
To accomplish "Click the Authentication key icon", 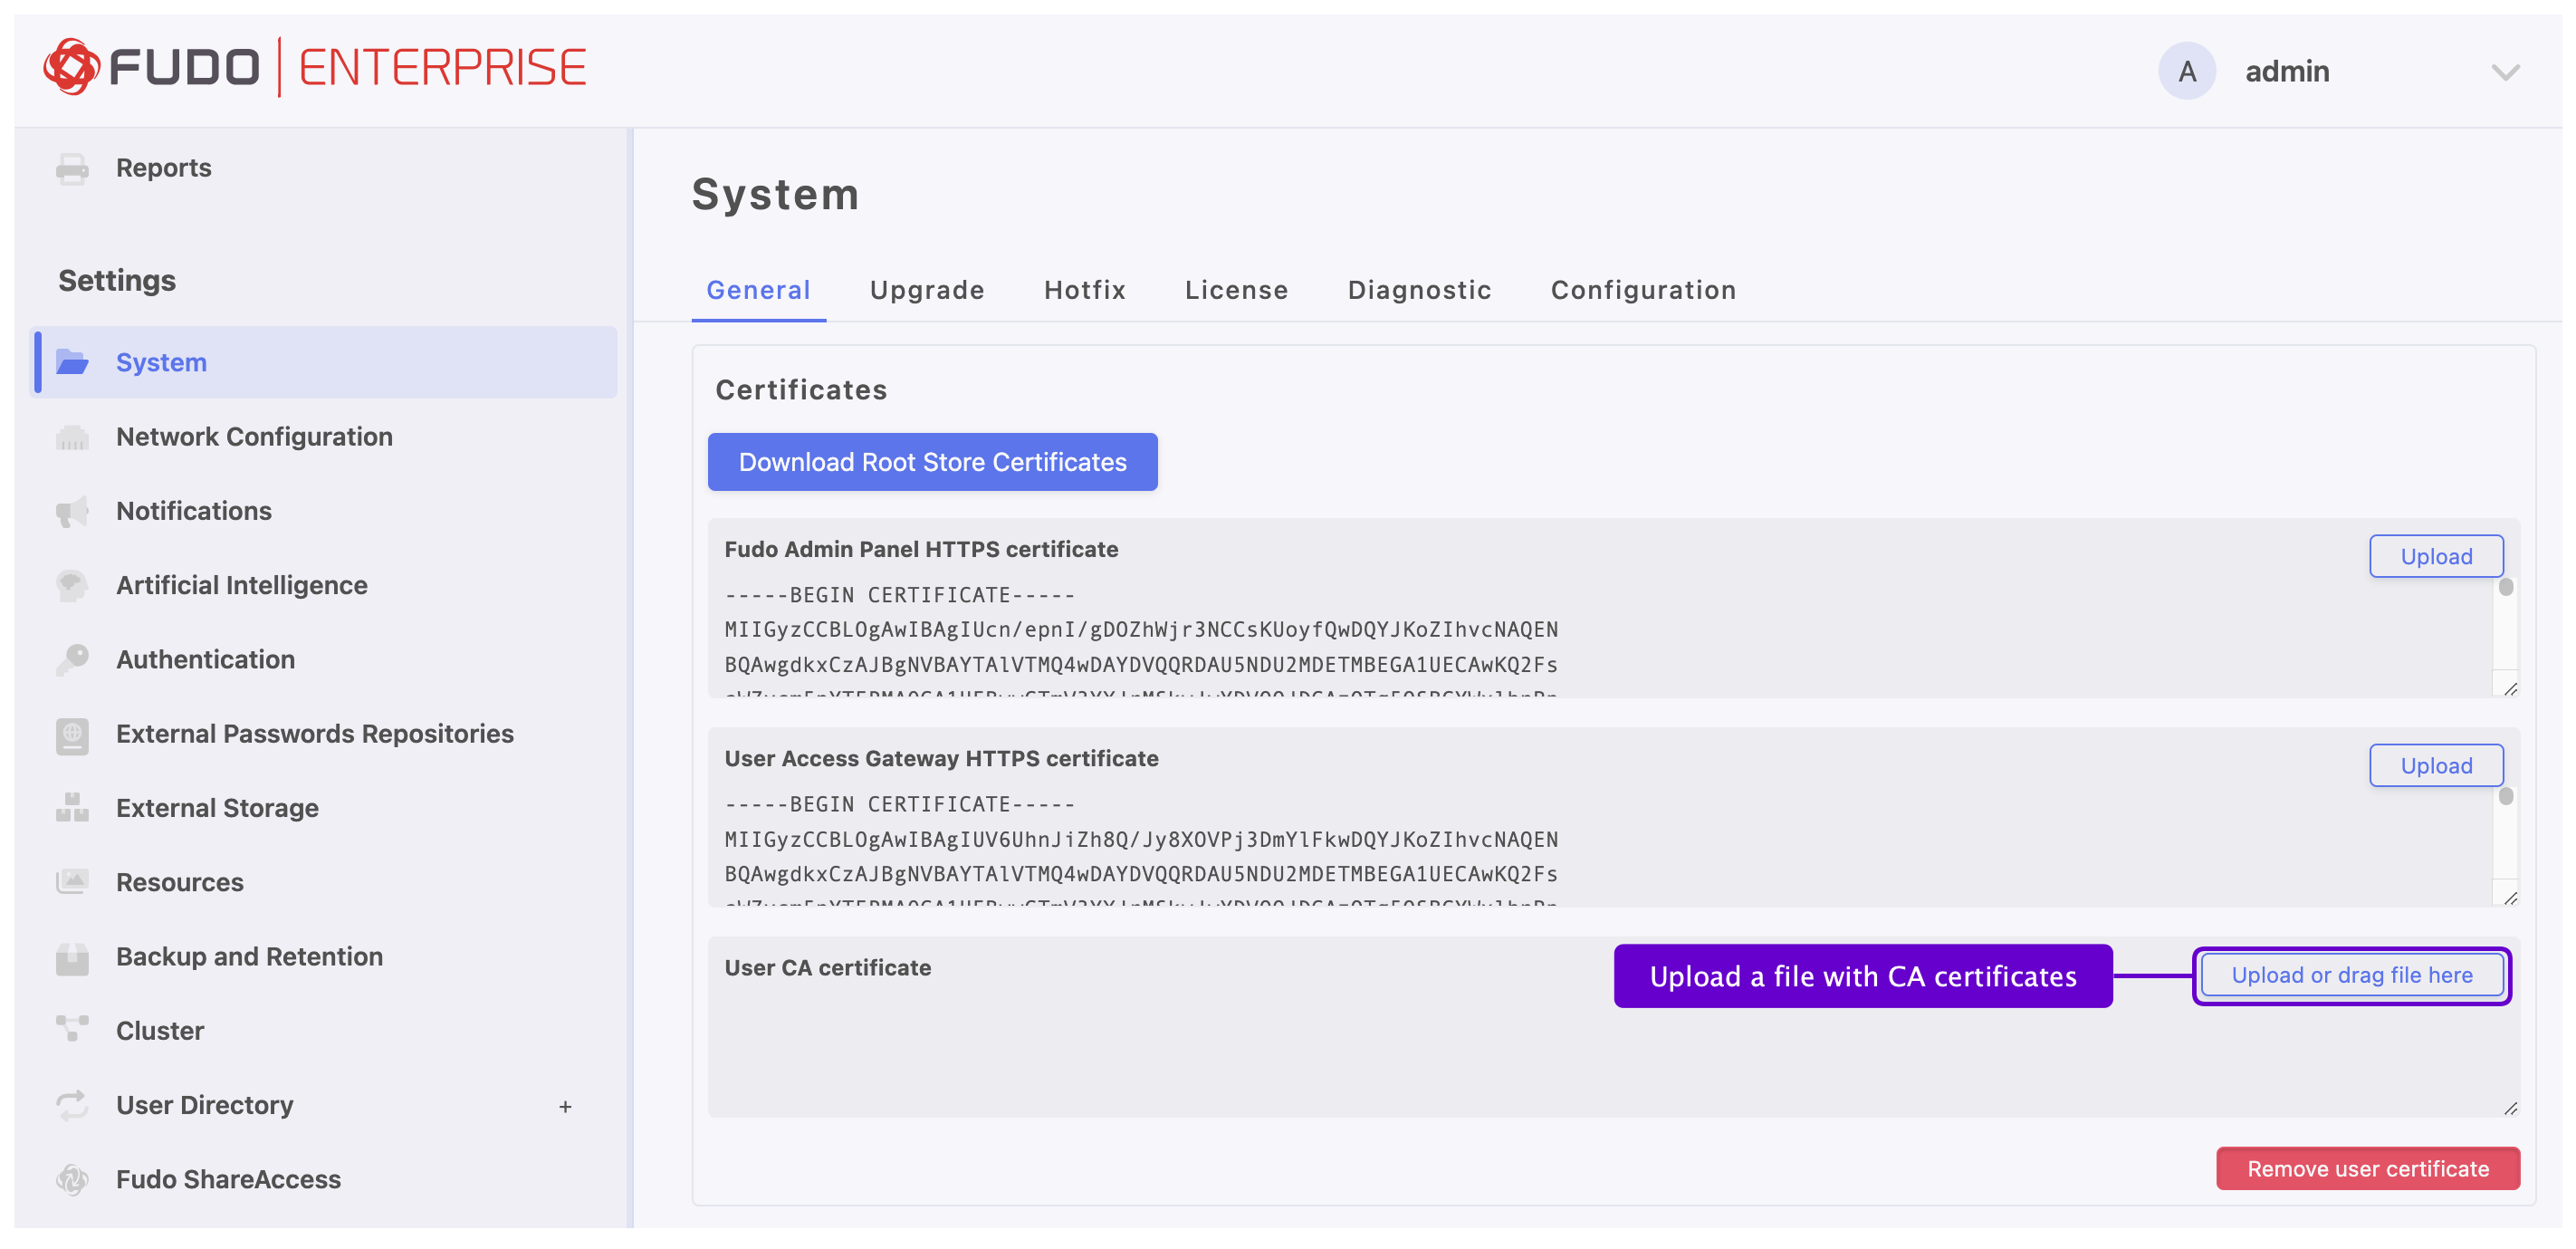I will click(x=72, y=660).
